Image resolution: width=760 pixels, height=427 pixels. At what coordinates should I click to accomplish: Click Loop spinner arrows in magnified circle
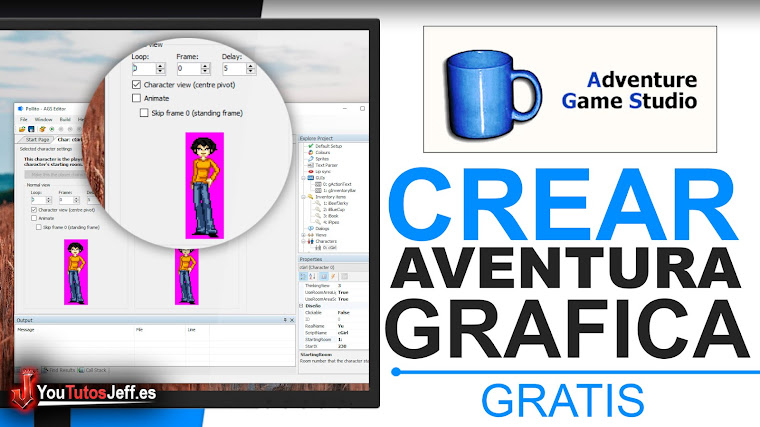click(x=160, y=68)
